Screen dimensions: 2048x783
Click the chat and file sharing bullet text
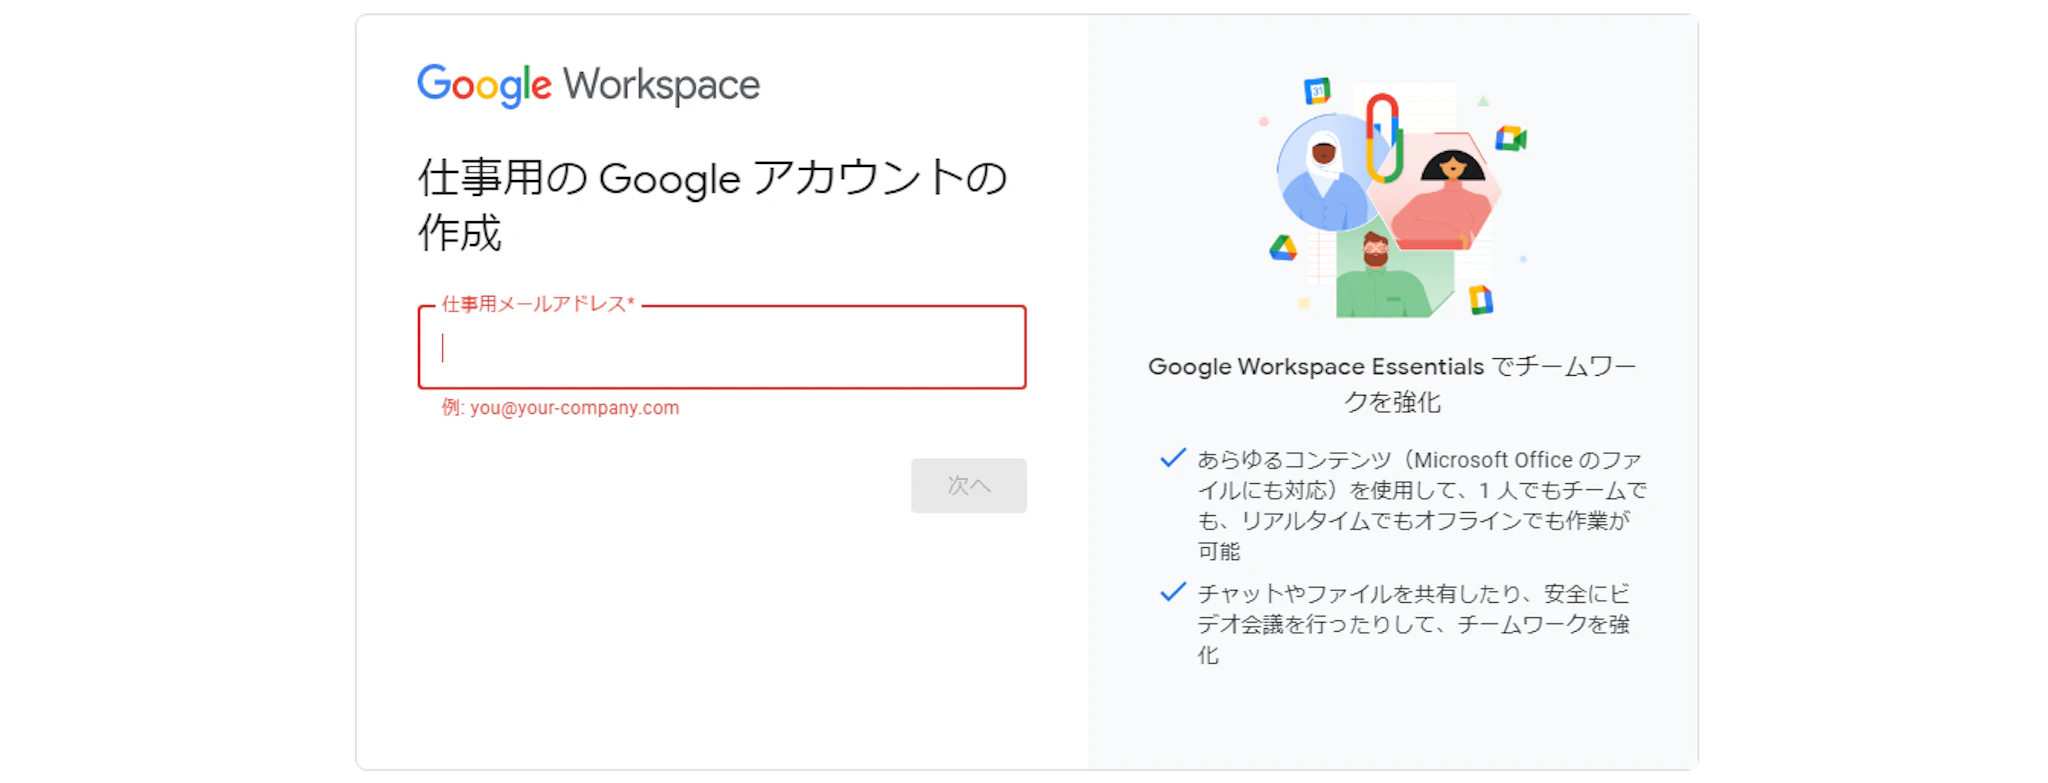pos(1413,624)
